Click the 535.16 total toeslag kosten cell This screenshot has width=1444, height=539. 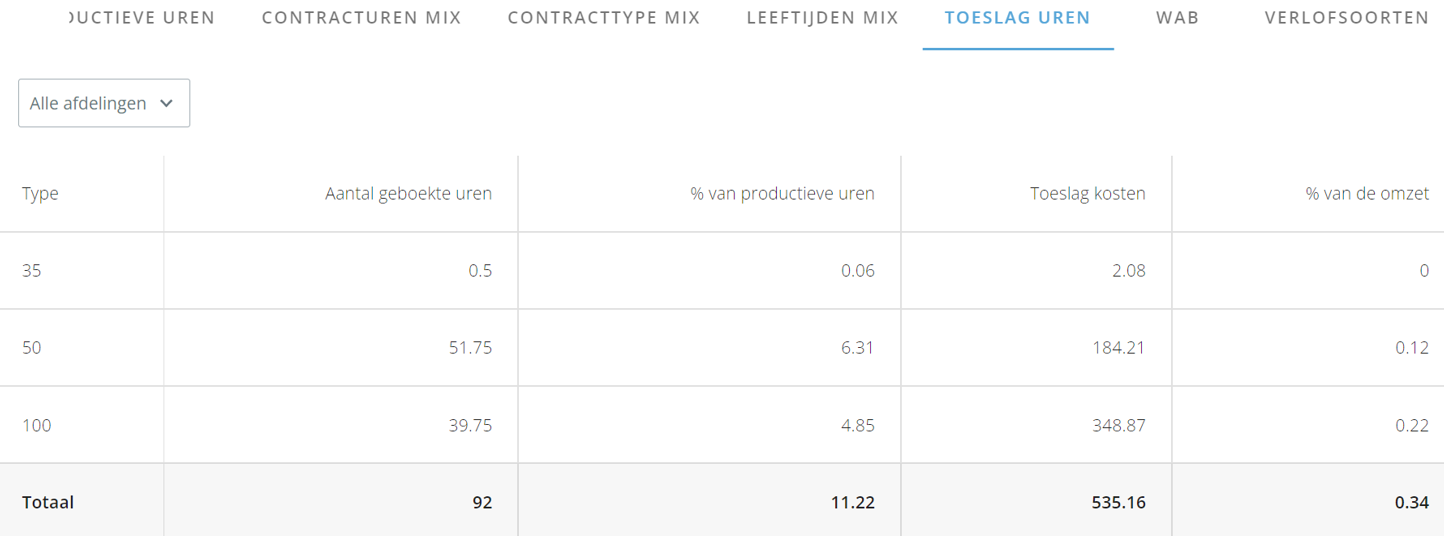pos(1118,502)
